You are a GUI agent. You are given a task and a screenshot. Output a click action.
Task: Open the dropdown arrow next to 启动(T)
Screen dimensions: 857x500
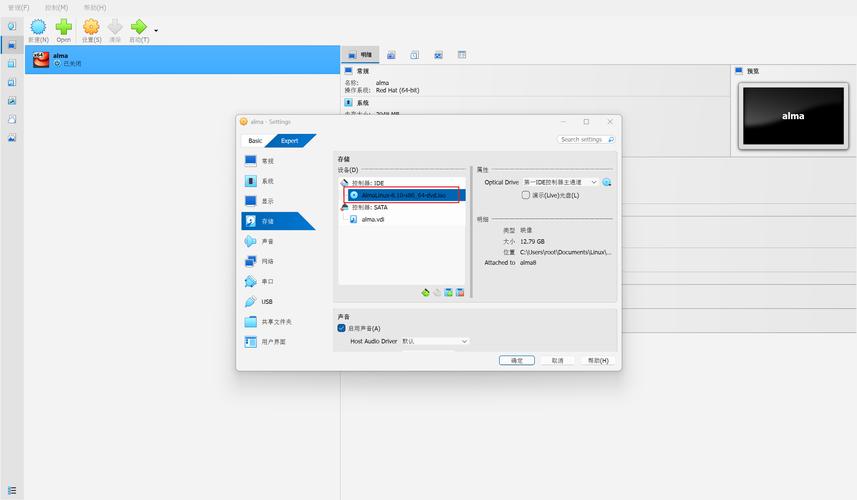156,31
